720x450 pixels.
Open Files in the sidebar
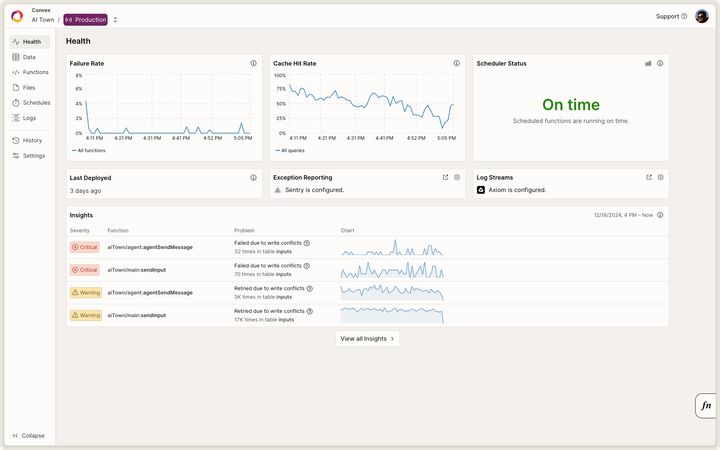point(29,88)
